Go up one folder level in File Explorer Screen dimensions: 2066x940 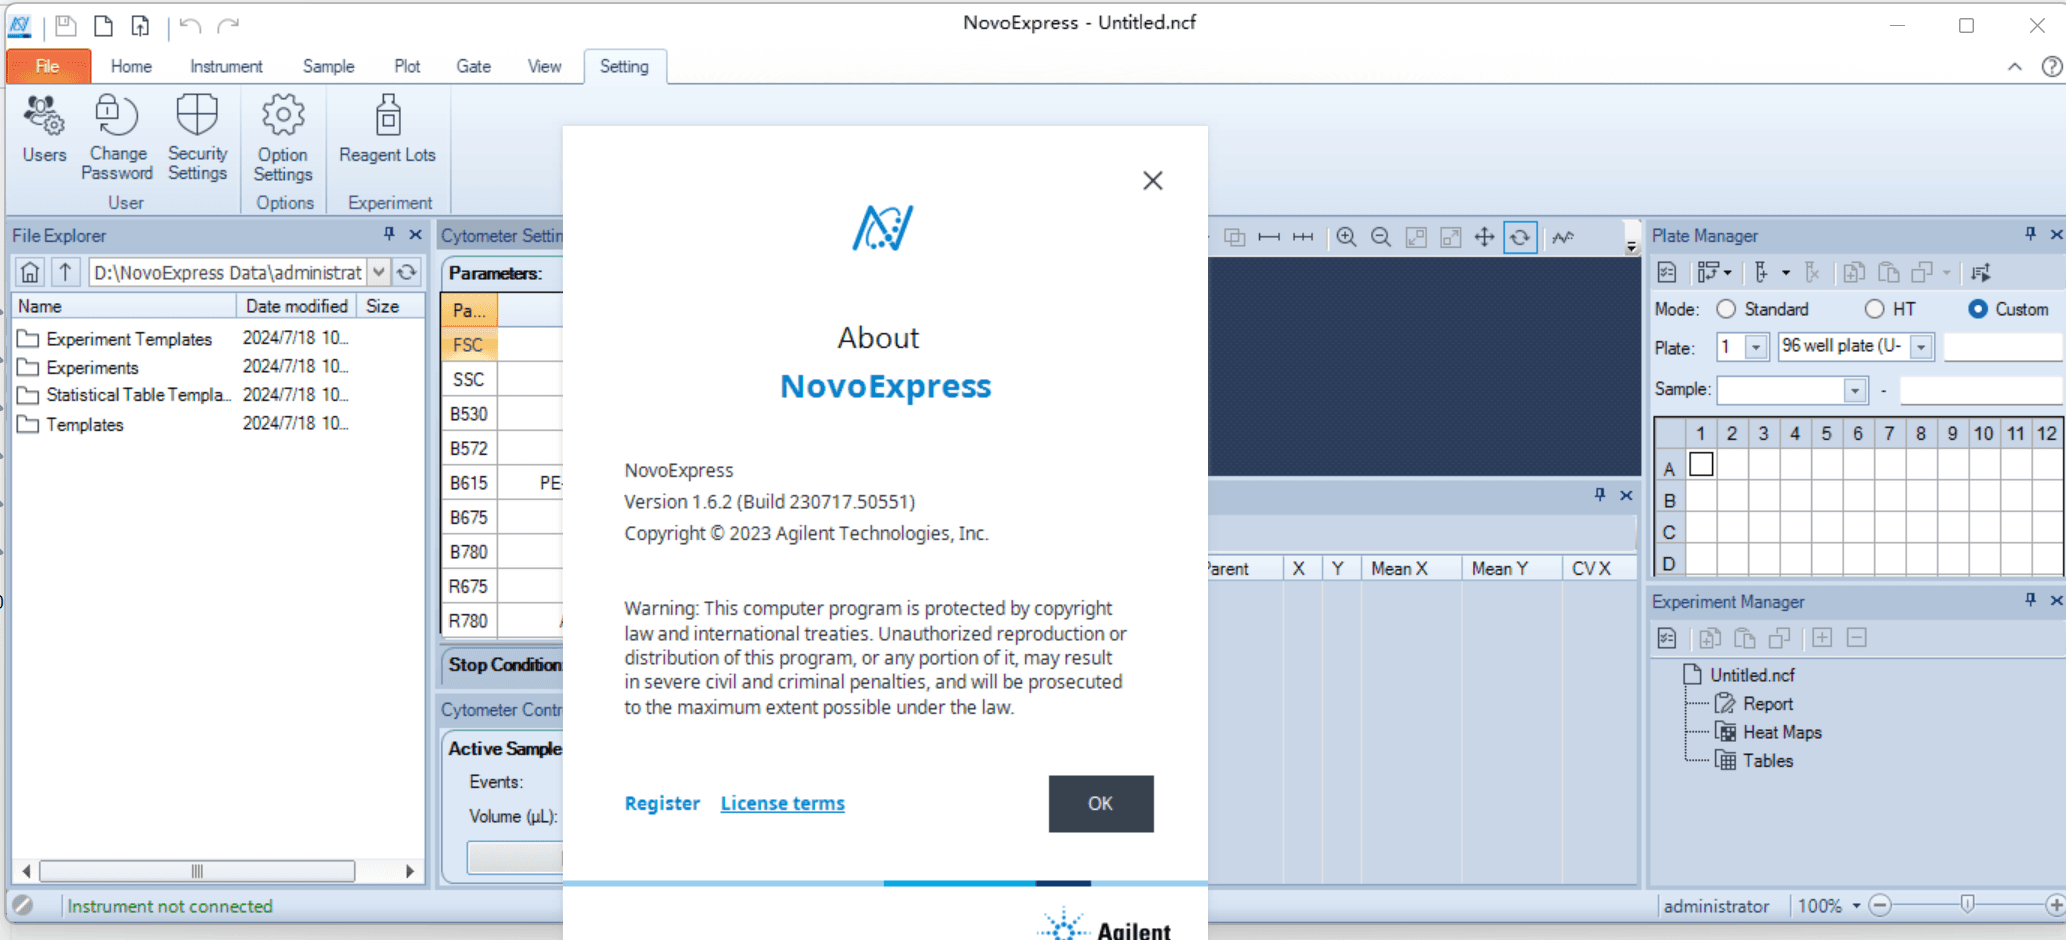65,272
